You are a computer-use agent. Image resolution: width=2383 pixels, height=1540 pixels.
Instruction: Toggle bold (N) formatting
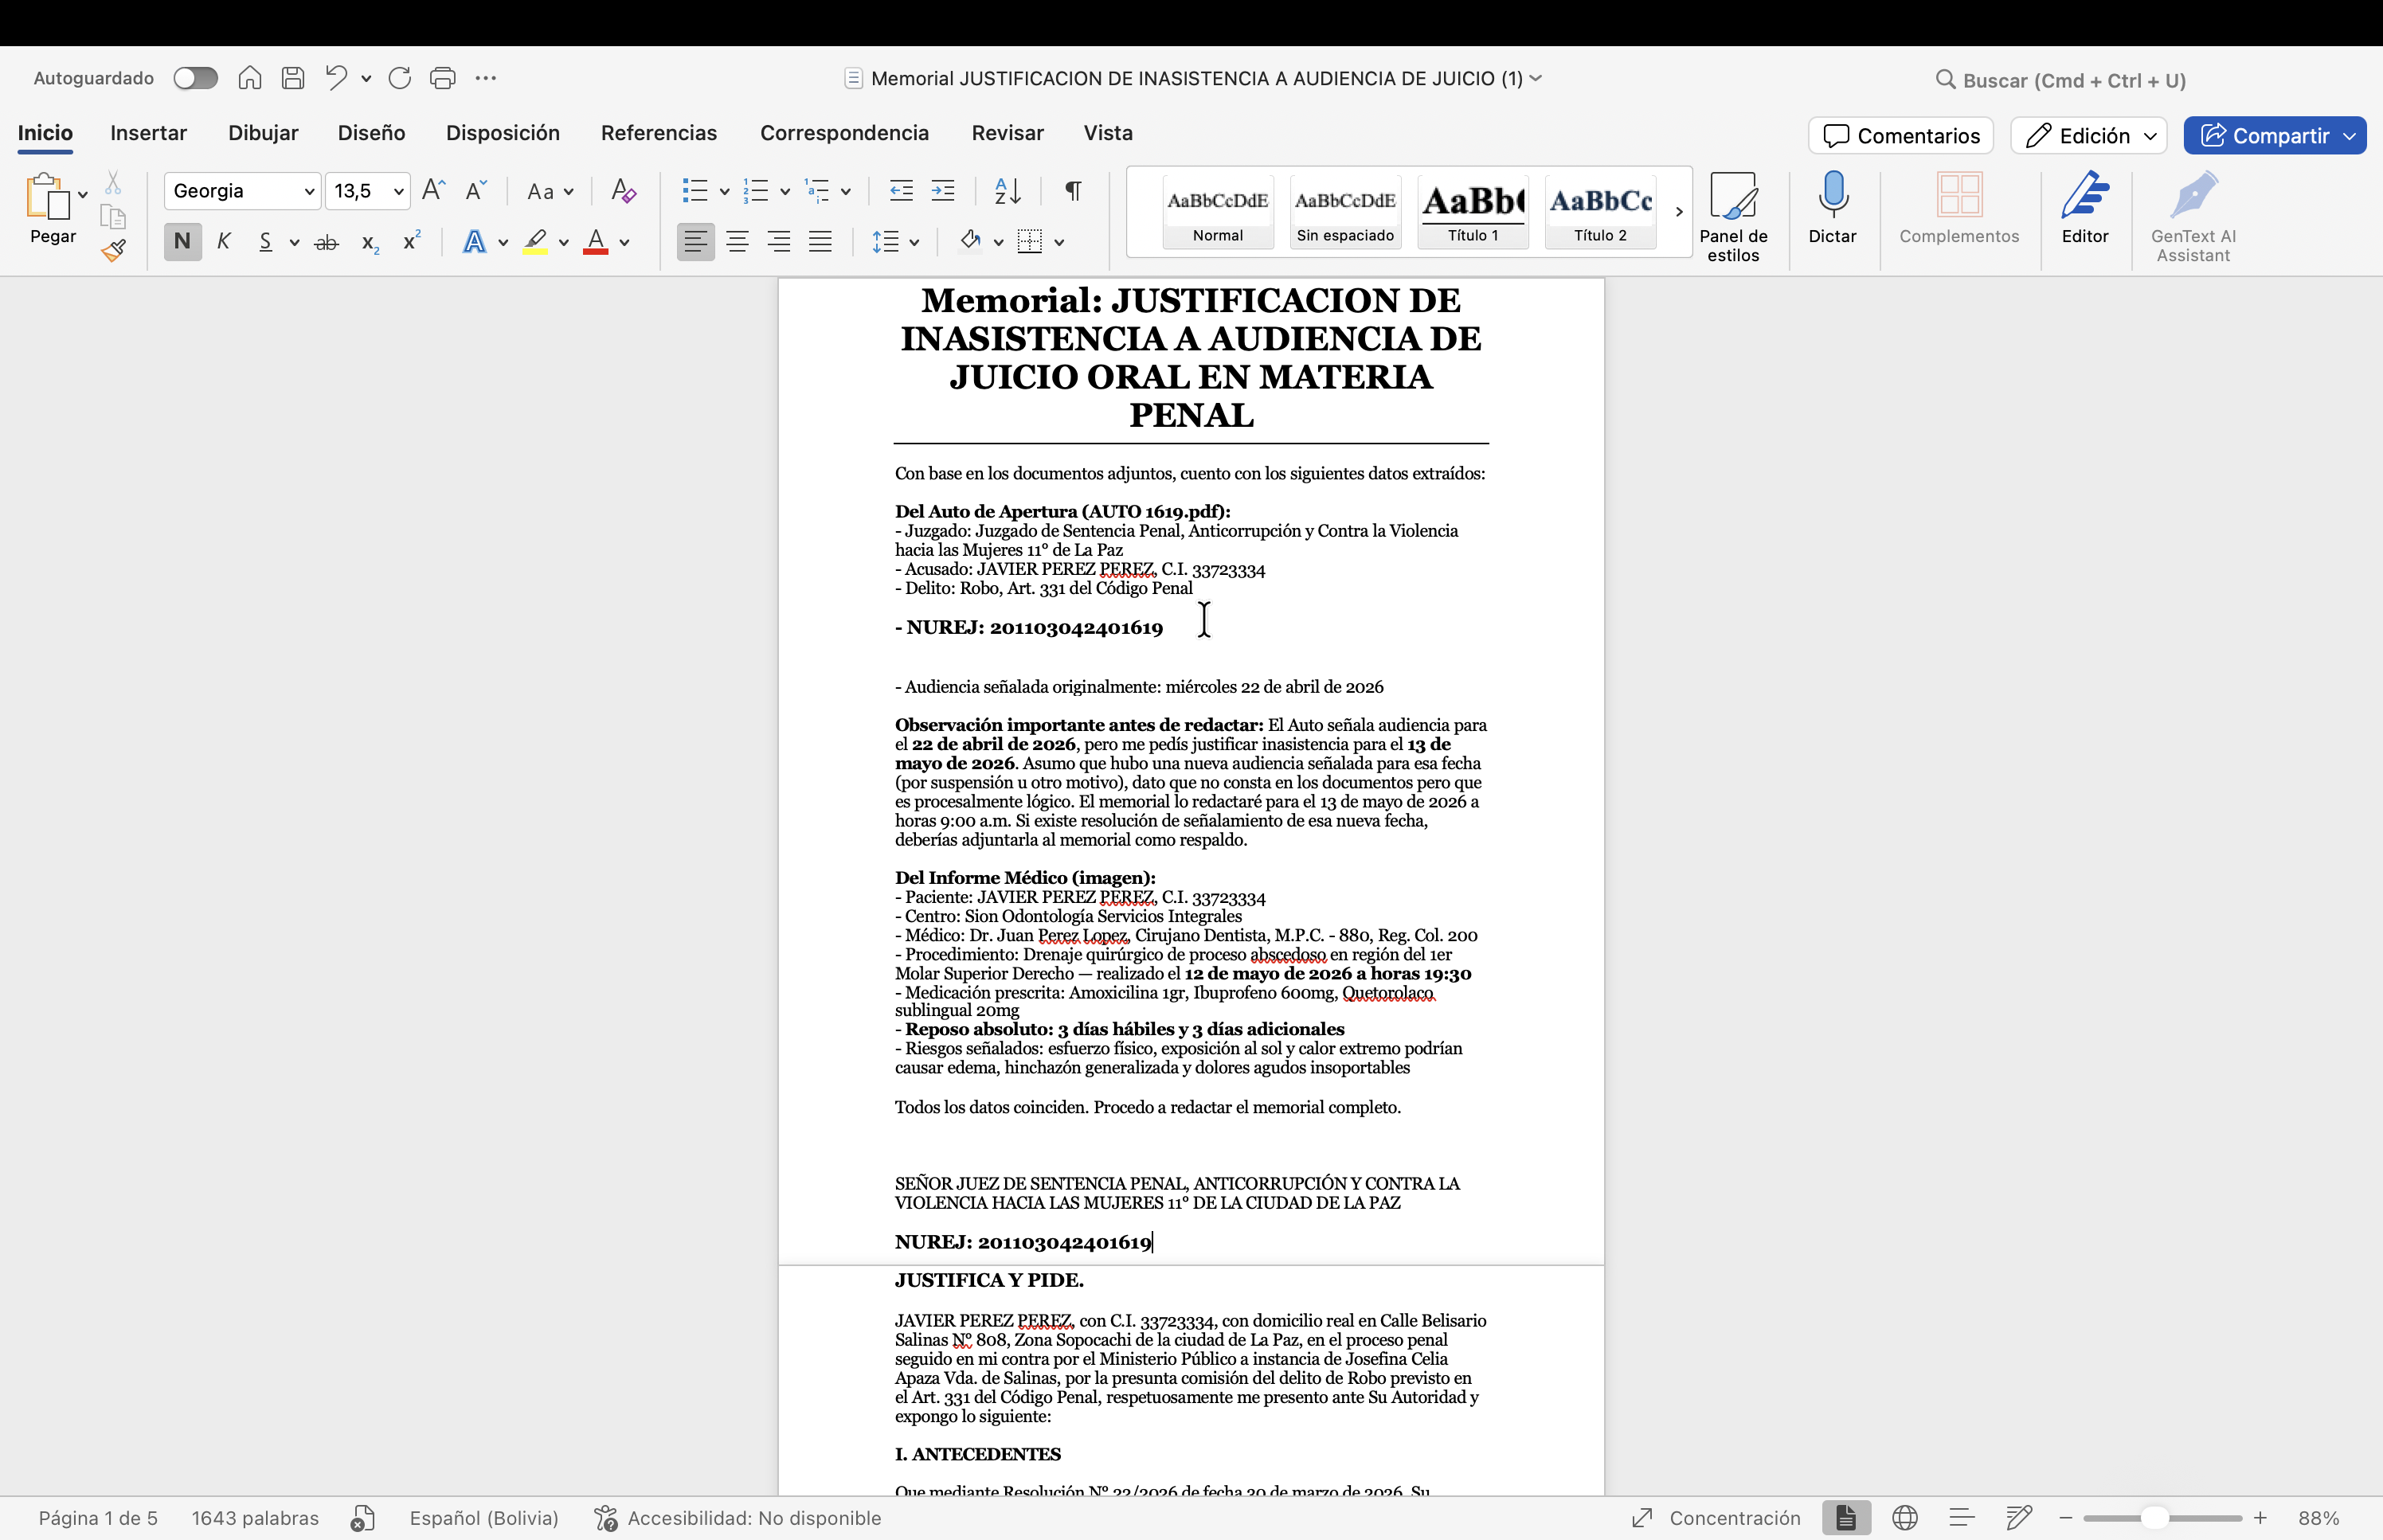point(182,241)
